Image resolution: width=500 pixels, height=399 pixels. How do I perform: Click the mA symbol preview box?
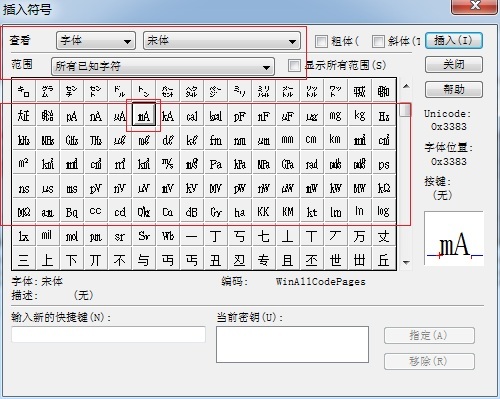pos(454,238)
